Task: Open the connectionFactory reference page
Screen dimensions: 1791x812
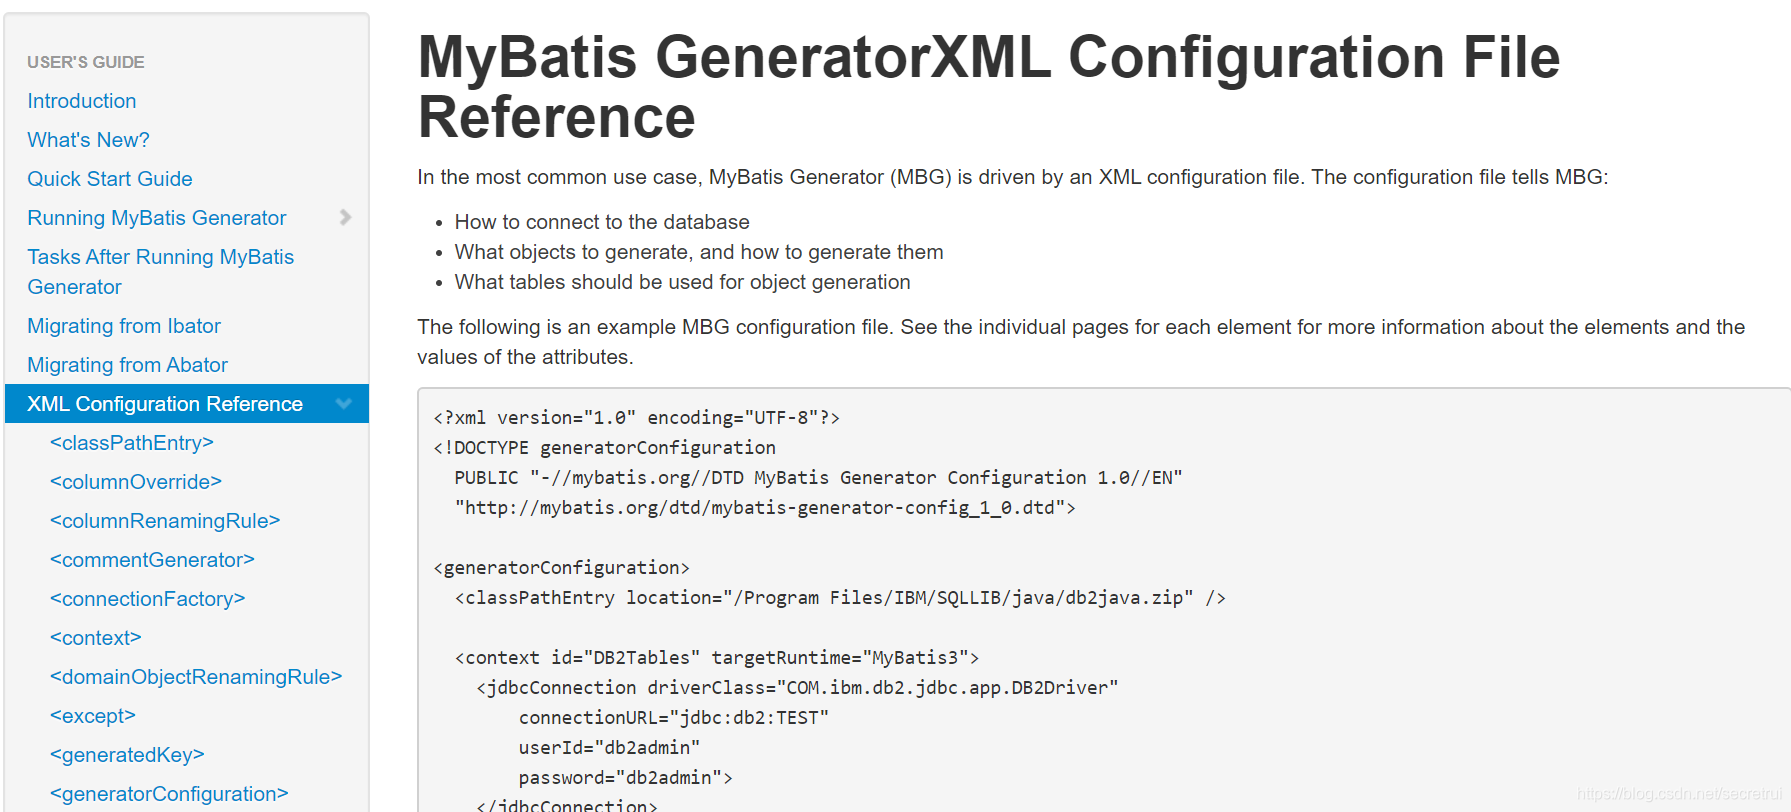Action: 147,598
